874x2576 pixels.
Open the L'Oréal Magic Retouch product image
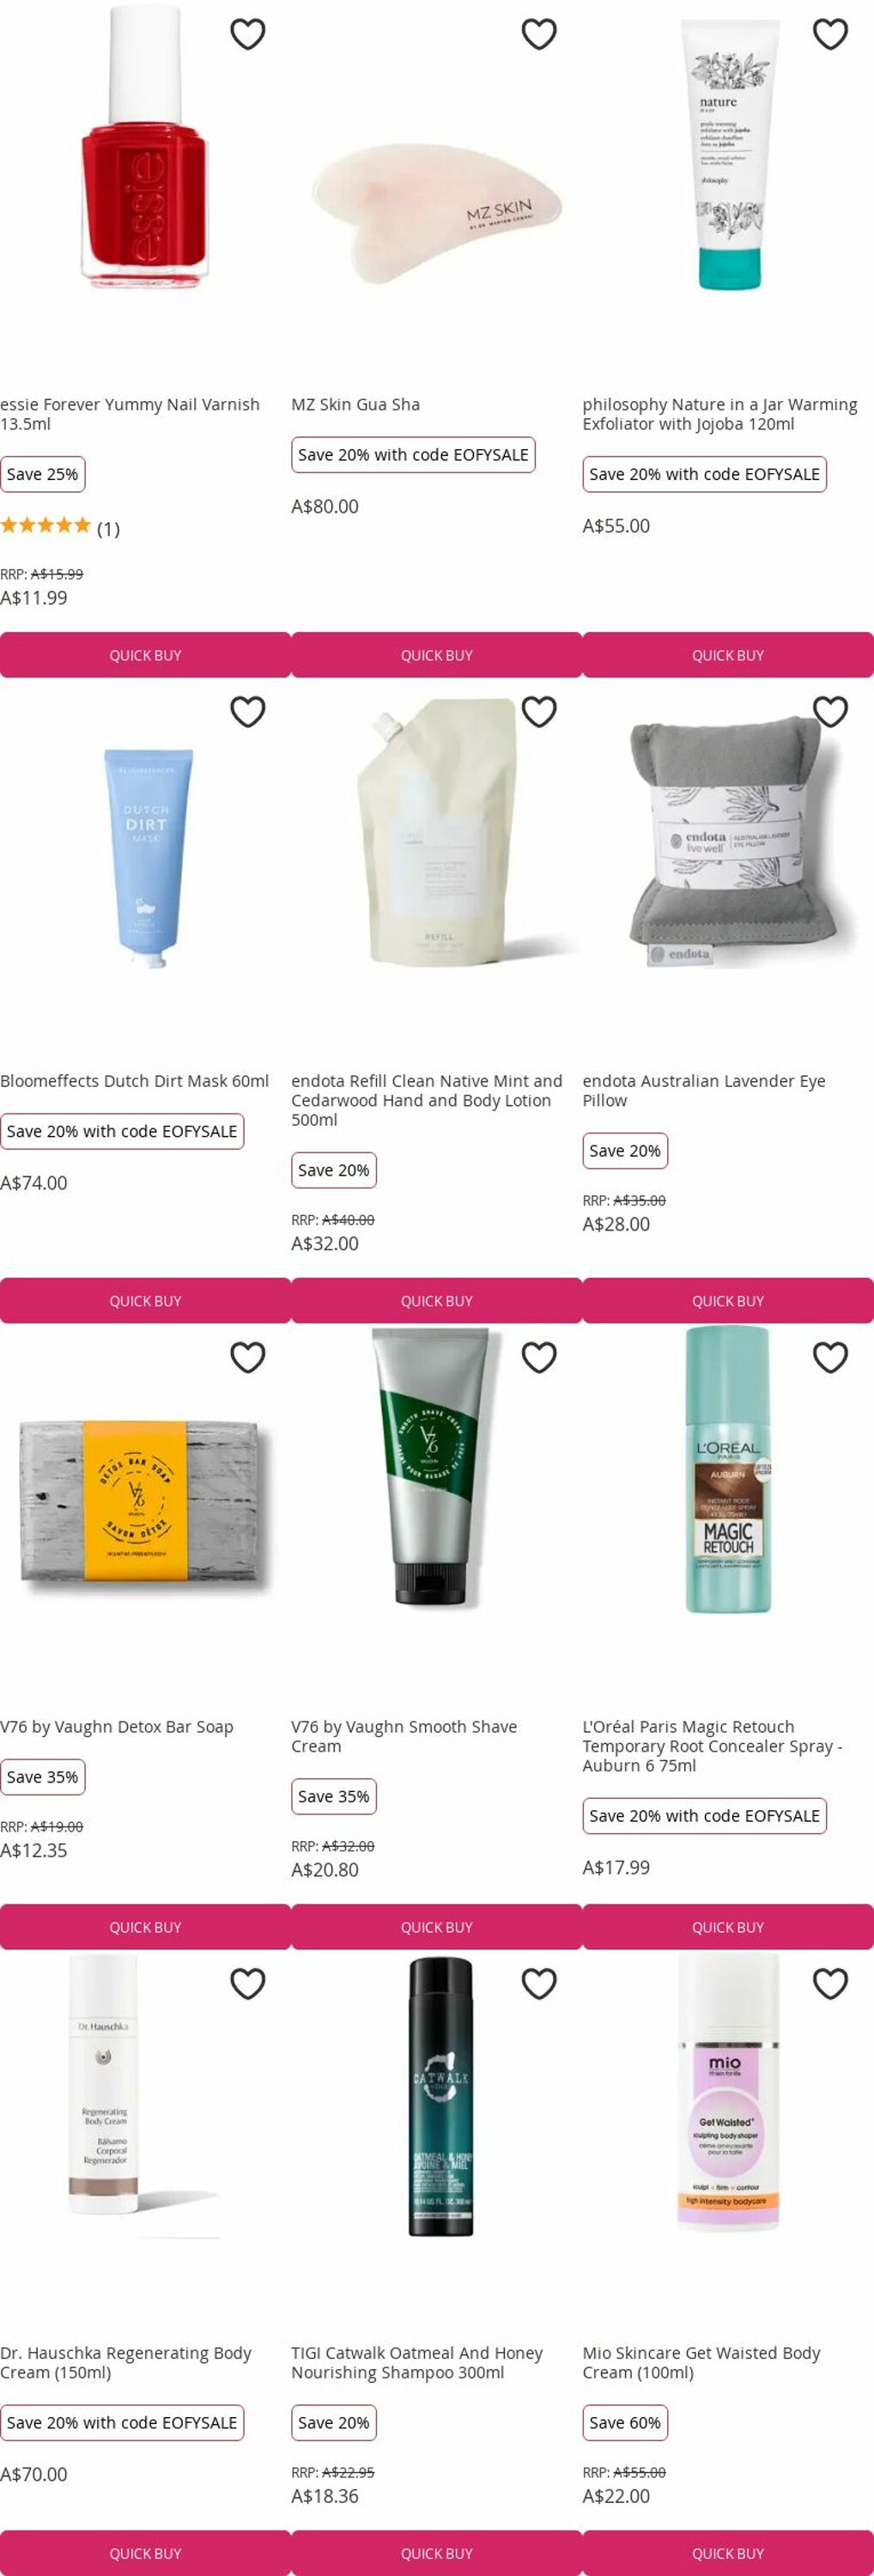coord(728,1470)
